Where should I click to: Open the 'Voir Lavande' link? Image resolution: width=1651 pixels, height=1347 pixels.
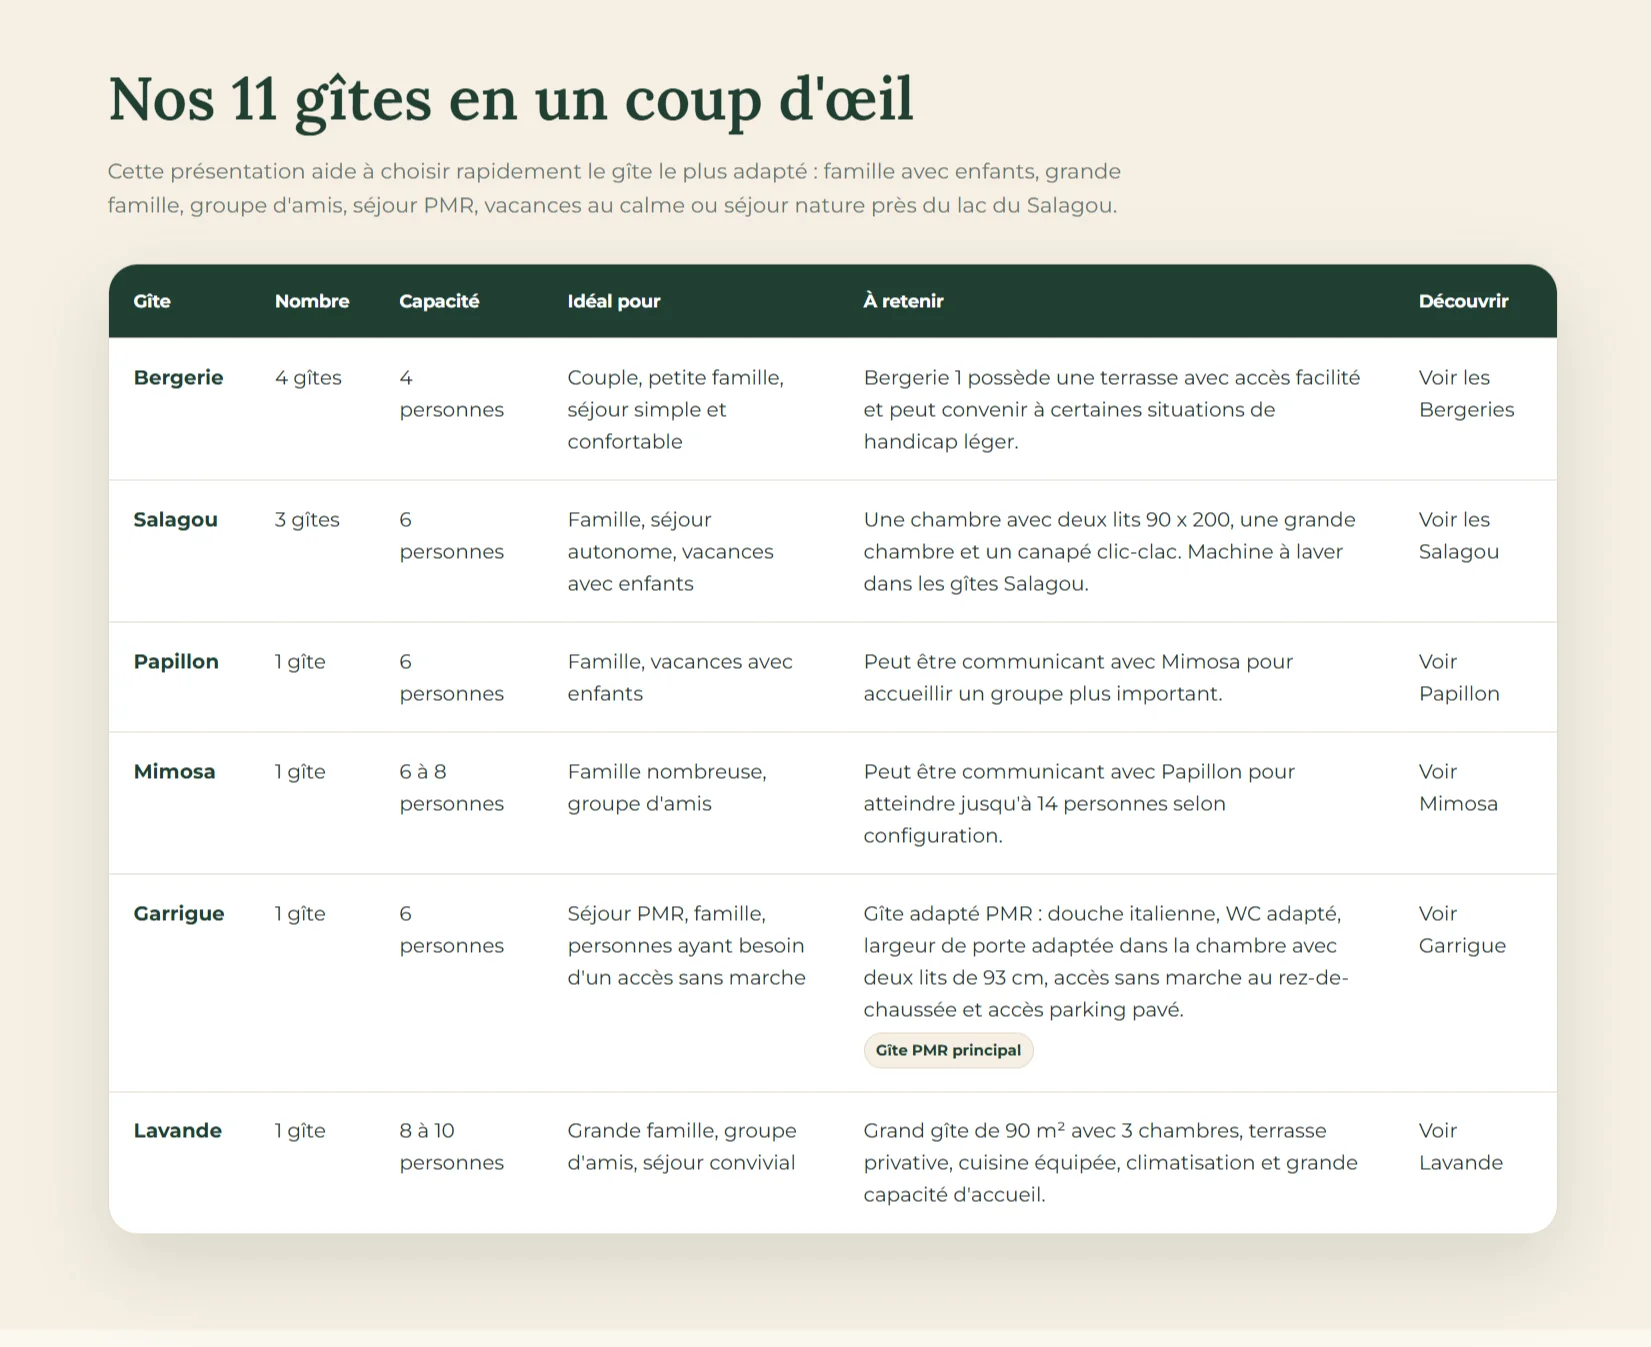click(1460, 1146)
